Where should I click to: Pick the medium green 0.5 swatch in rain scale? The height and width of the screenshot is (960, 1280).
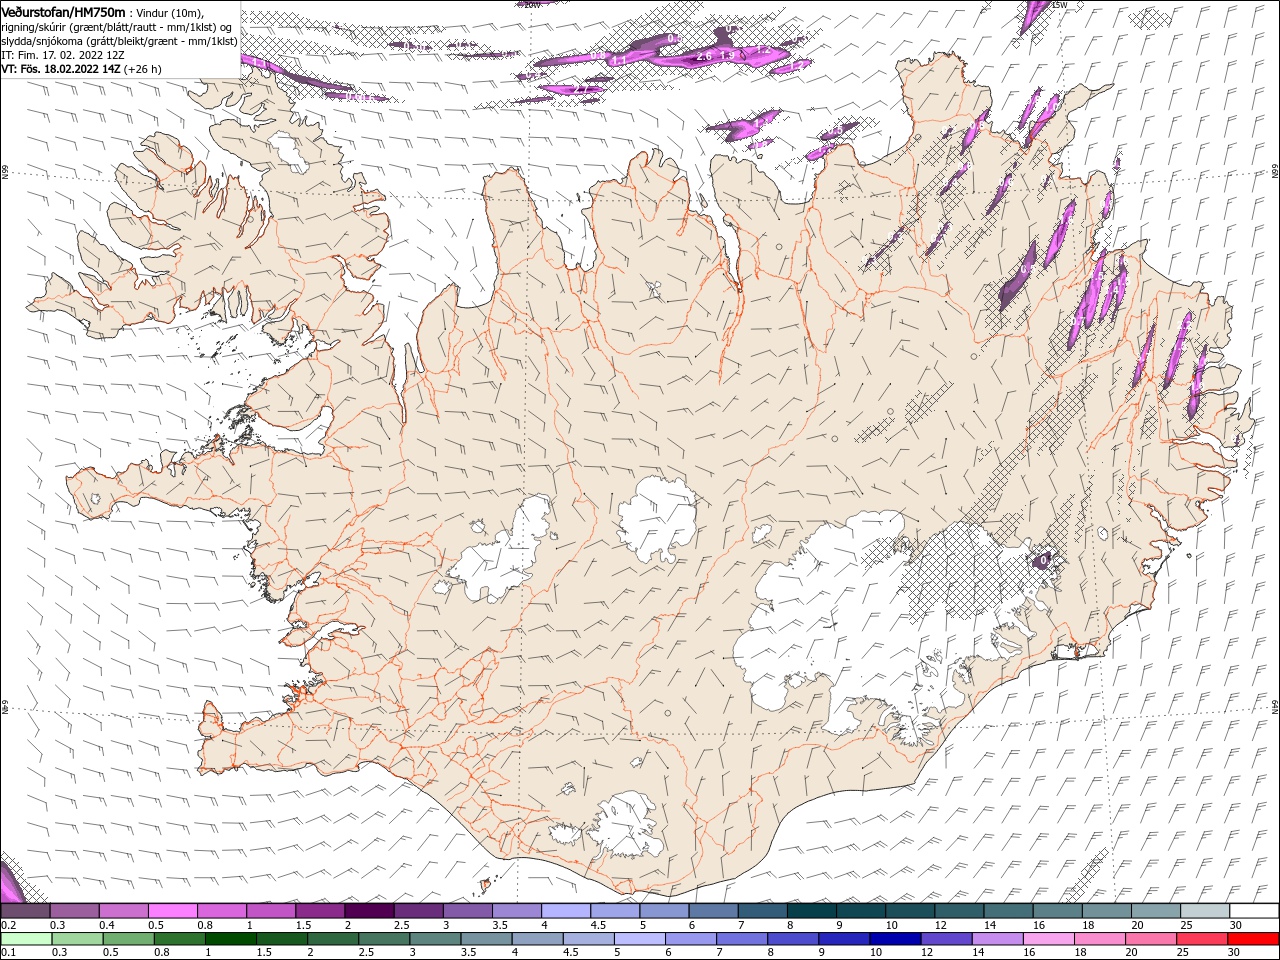pos(128,939)
